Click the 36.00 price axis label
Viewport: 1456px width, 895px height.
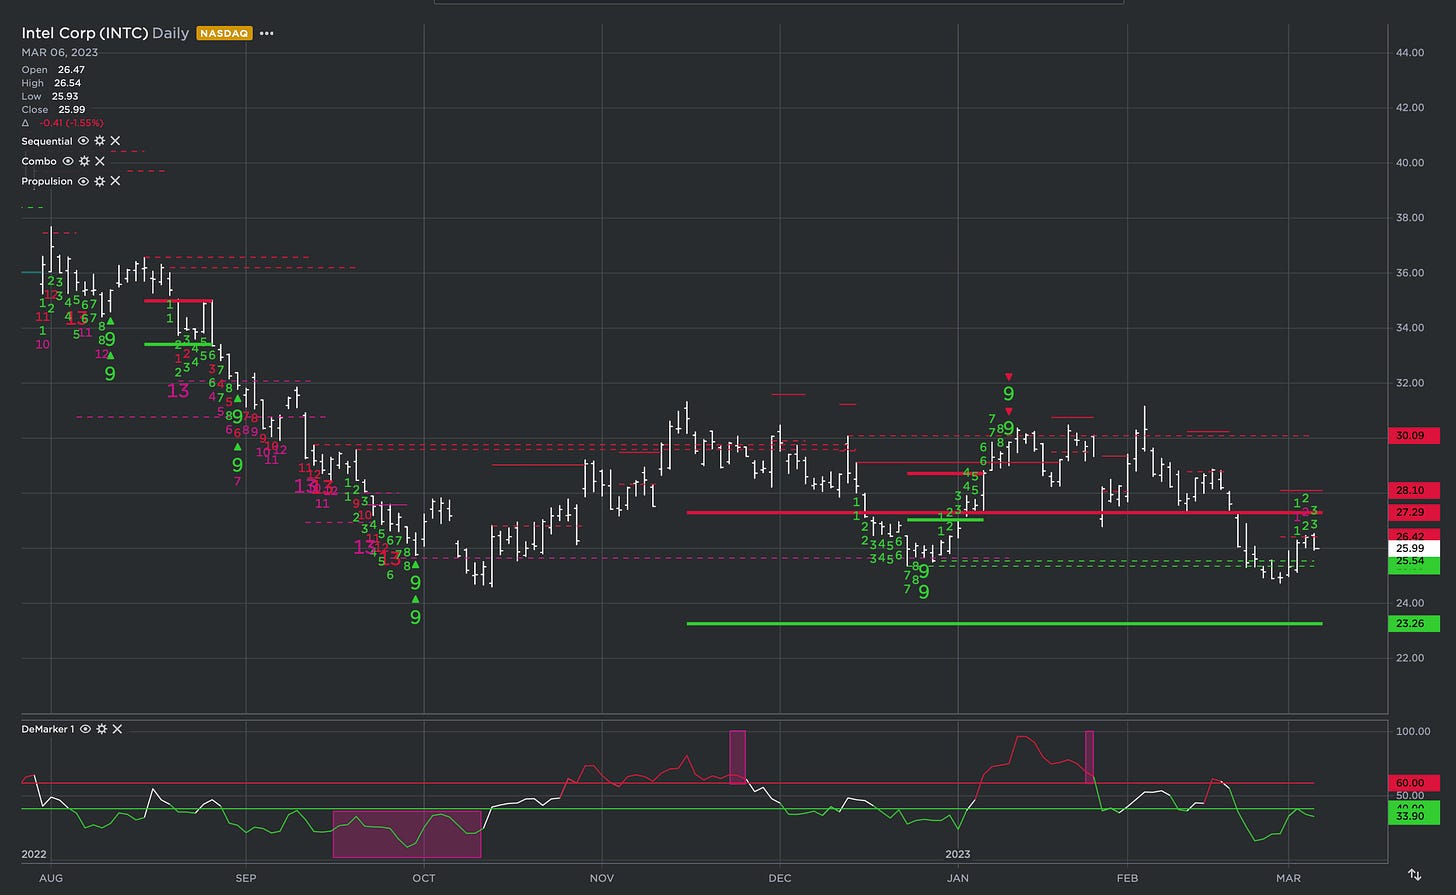click(1410, 272)
